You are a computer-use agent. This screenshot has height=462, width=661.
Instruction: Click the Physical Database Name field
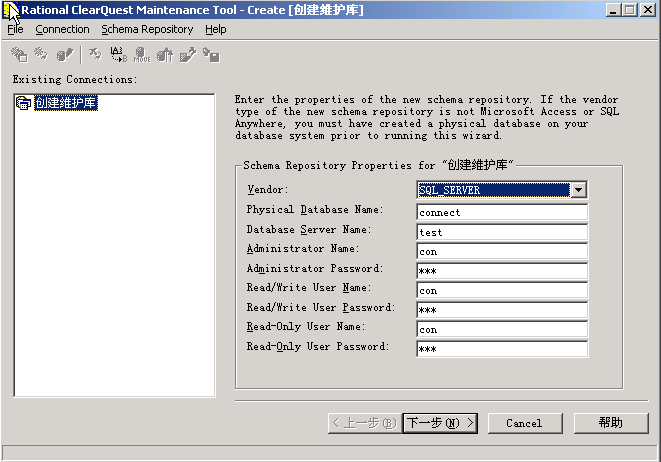[x=502, y=212]
